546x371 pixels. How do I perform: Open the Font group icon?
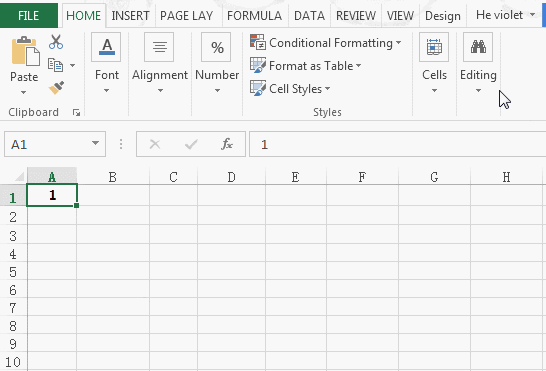click(x=106, y=47)
